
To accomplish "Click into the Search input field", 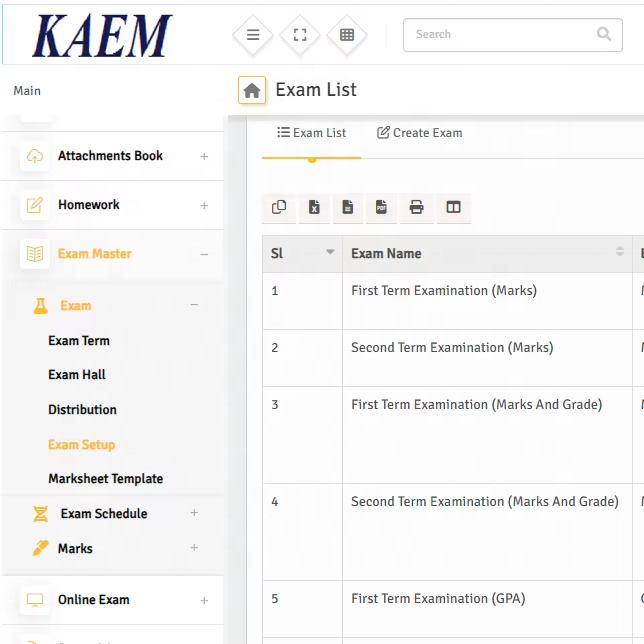I will [x=500, y=34].
